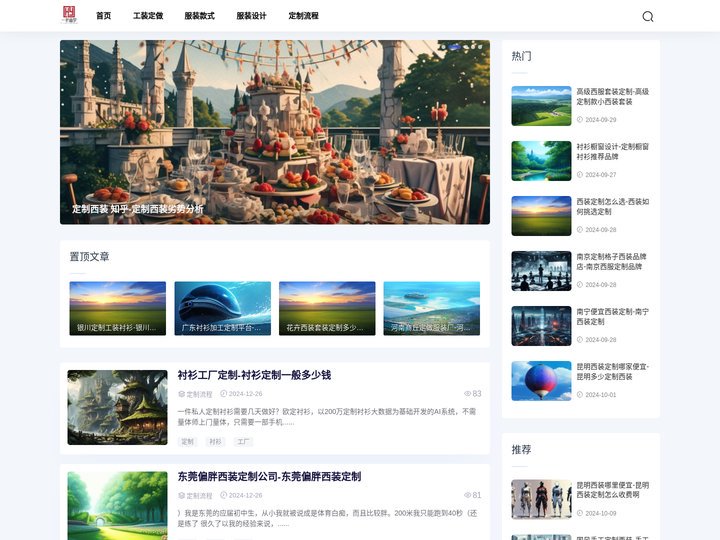Open the search magnifier icon
This screenshot has width=720, height=540.
pyautogui.click(x=647, y=17)
